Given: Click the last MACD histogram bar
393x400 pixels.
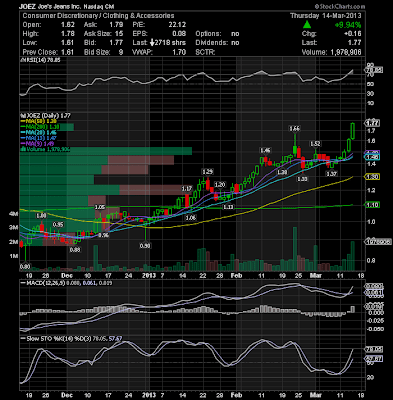Looking at the screenshot, I should 353,309.
